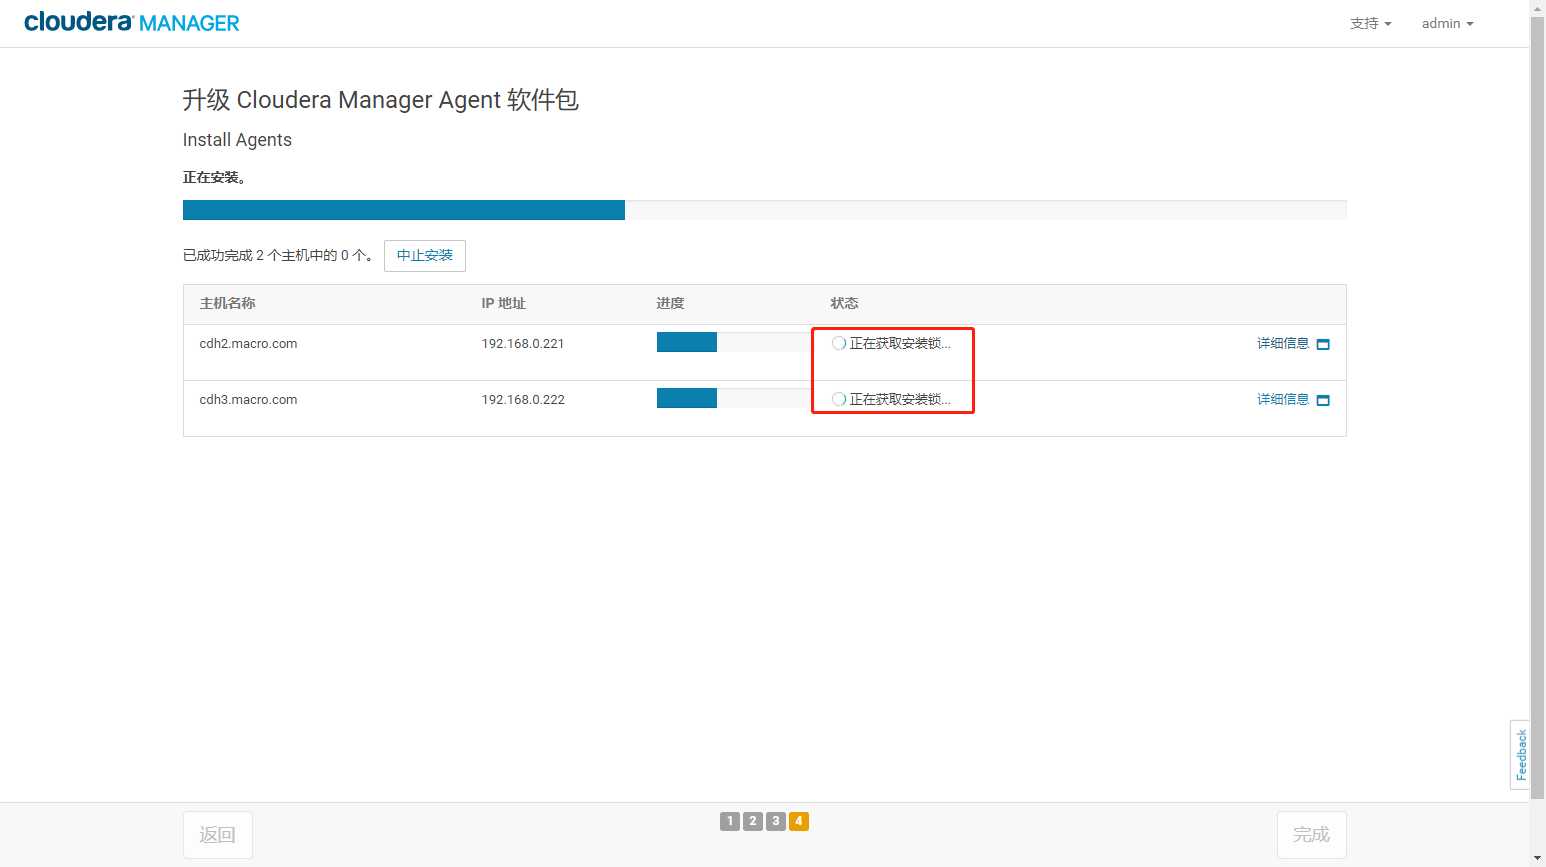Click IP address 192.168.0.221

(x=523, y=343)
